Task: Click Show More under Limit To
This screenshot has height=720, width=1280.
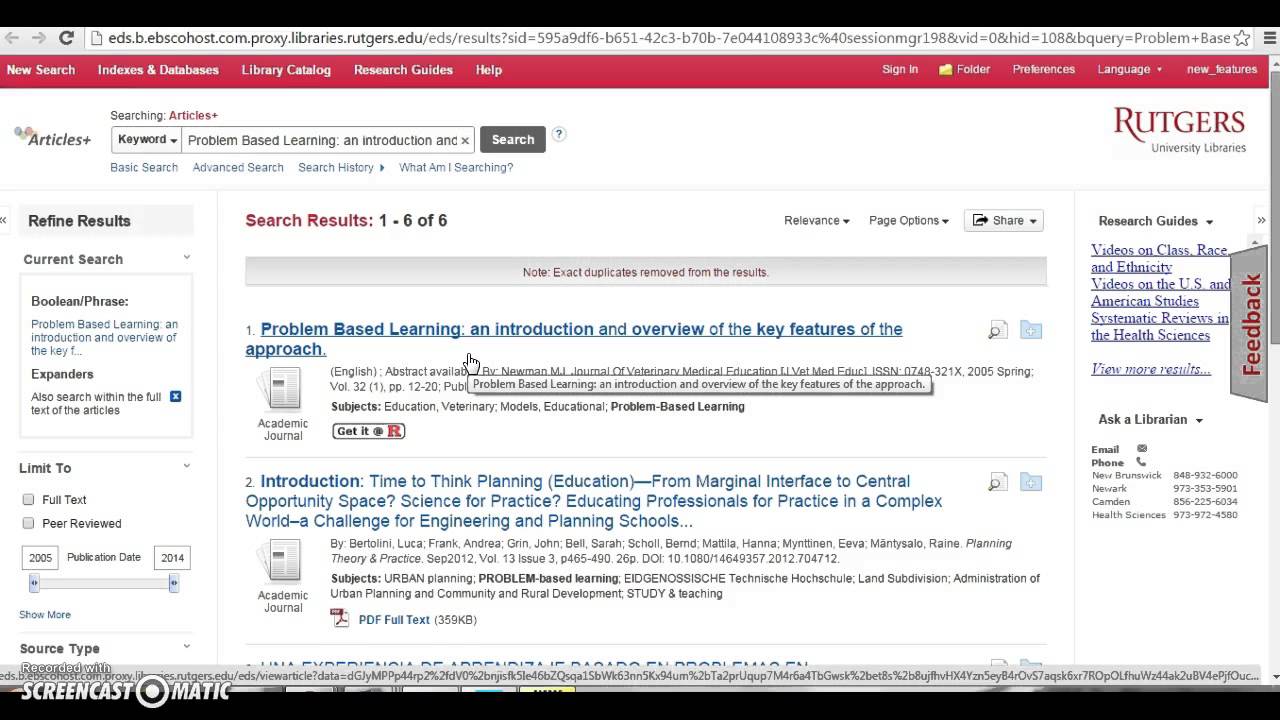Action: tap(45, 615)
